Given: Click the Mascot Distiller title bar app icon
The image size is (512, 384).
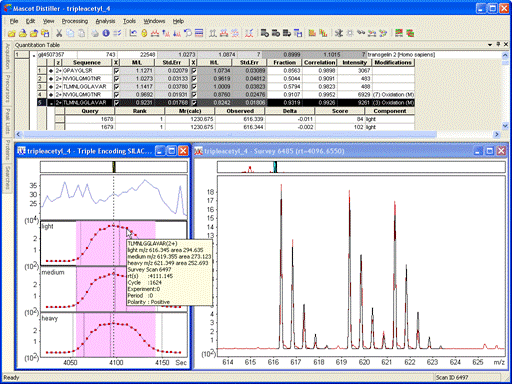Looking at the screenshot, I should tap(7, 8).
